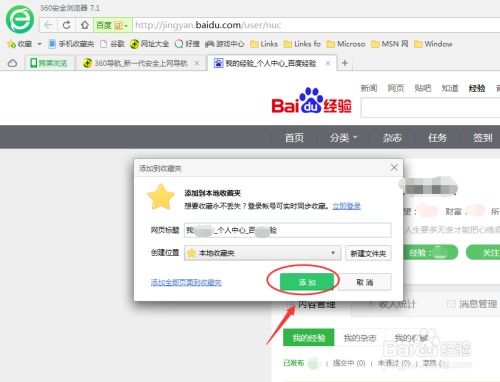Image resolution: width=500 pixels, height=382 pixels.
Task: Open the Window bookmark folder
Action: point(433,44)
